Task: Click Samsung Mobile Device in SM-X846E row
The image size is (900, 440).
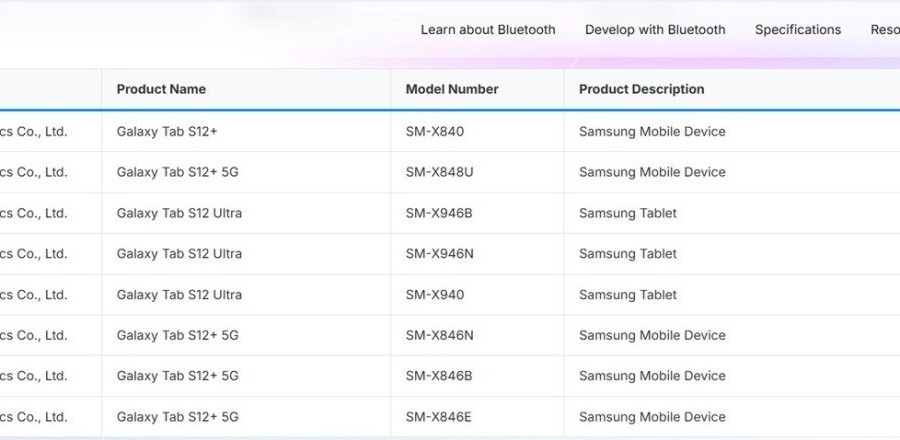Action: [x=652, y=416]
